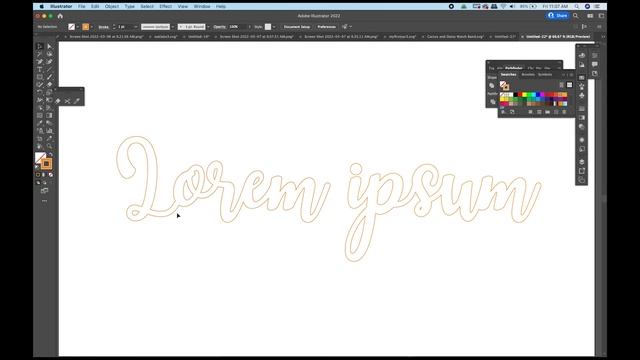Select the Hand tool
The width and height of the screenshot is (640, 360).
pyautogui.click(x=40, y=146)
